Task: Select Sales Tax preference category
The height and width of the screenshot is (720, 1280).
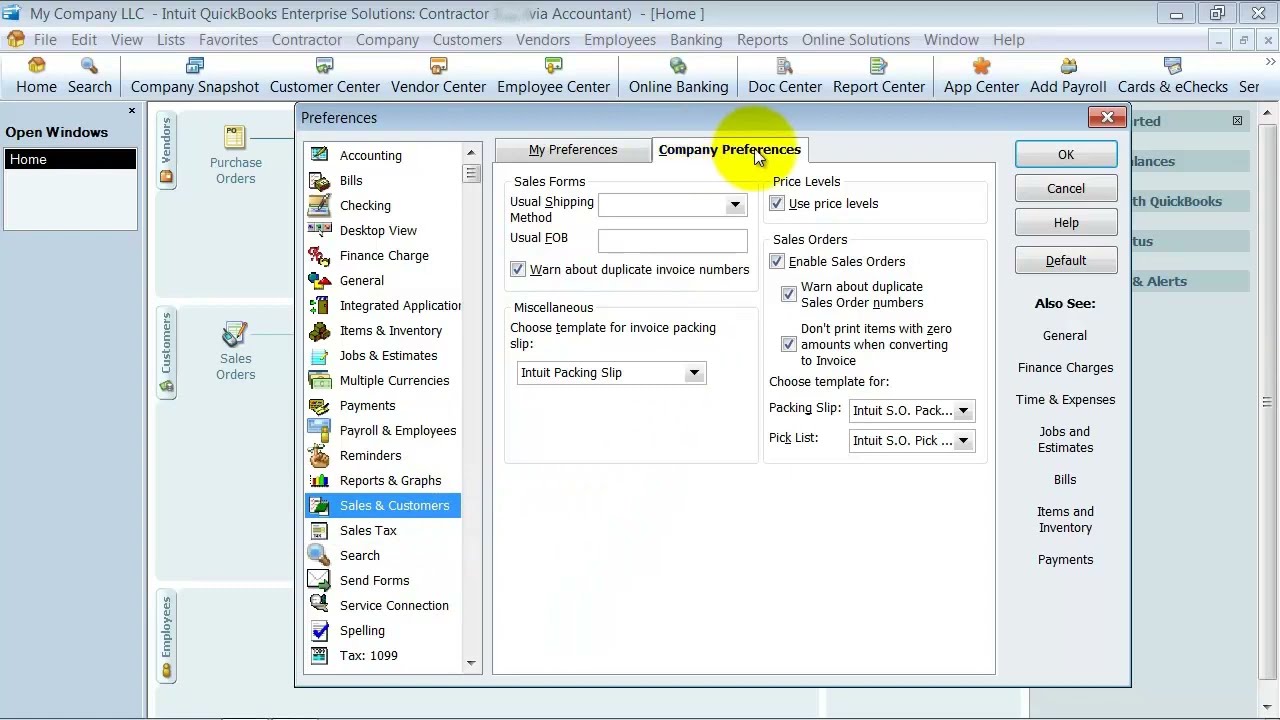Action: (x=382, y=530)
